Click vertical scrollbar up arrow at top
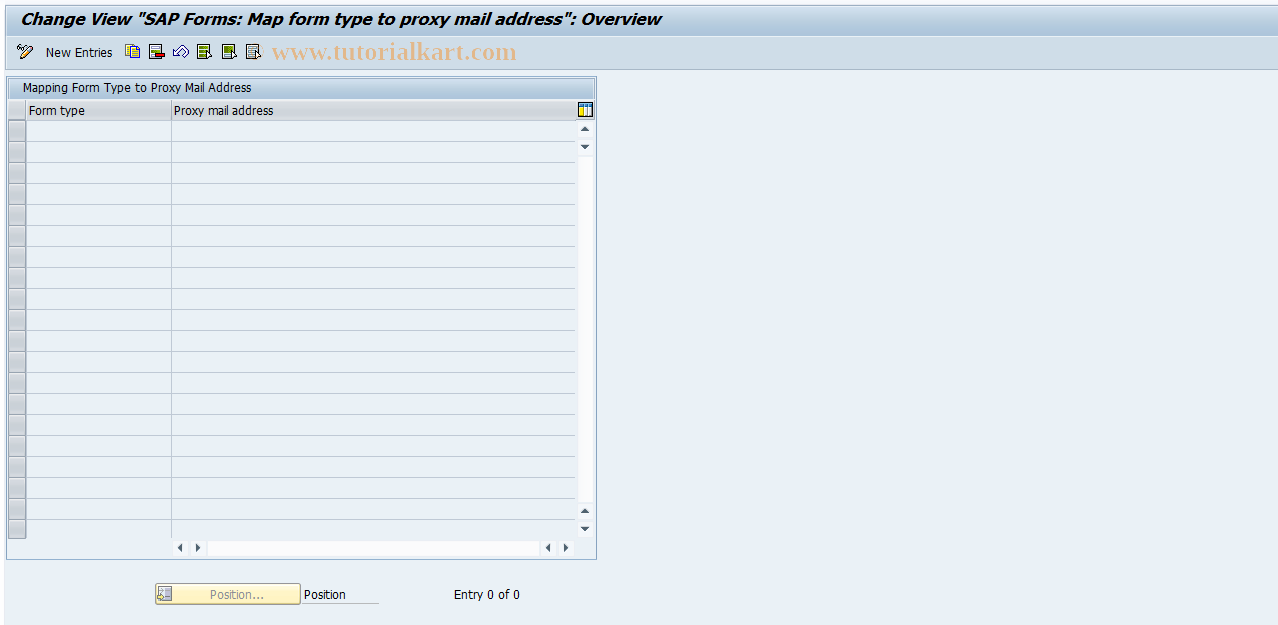 pos(585,129)
